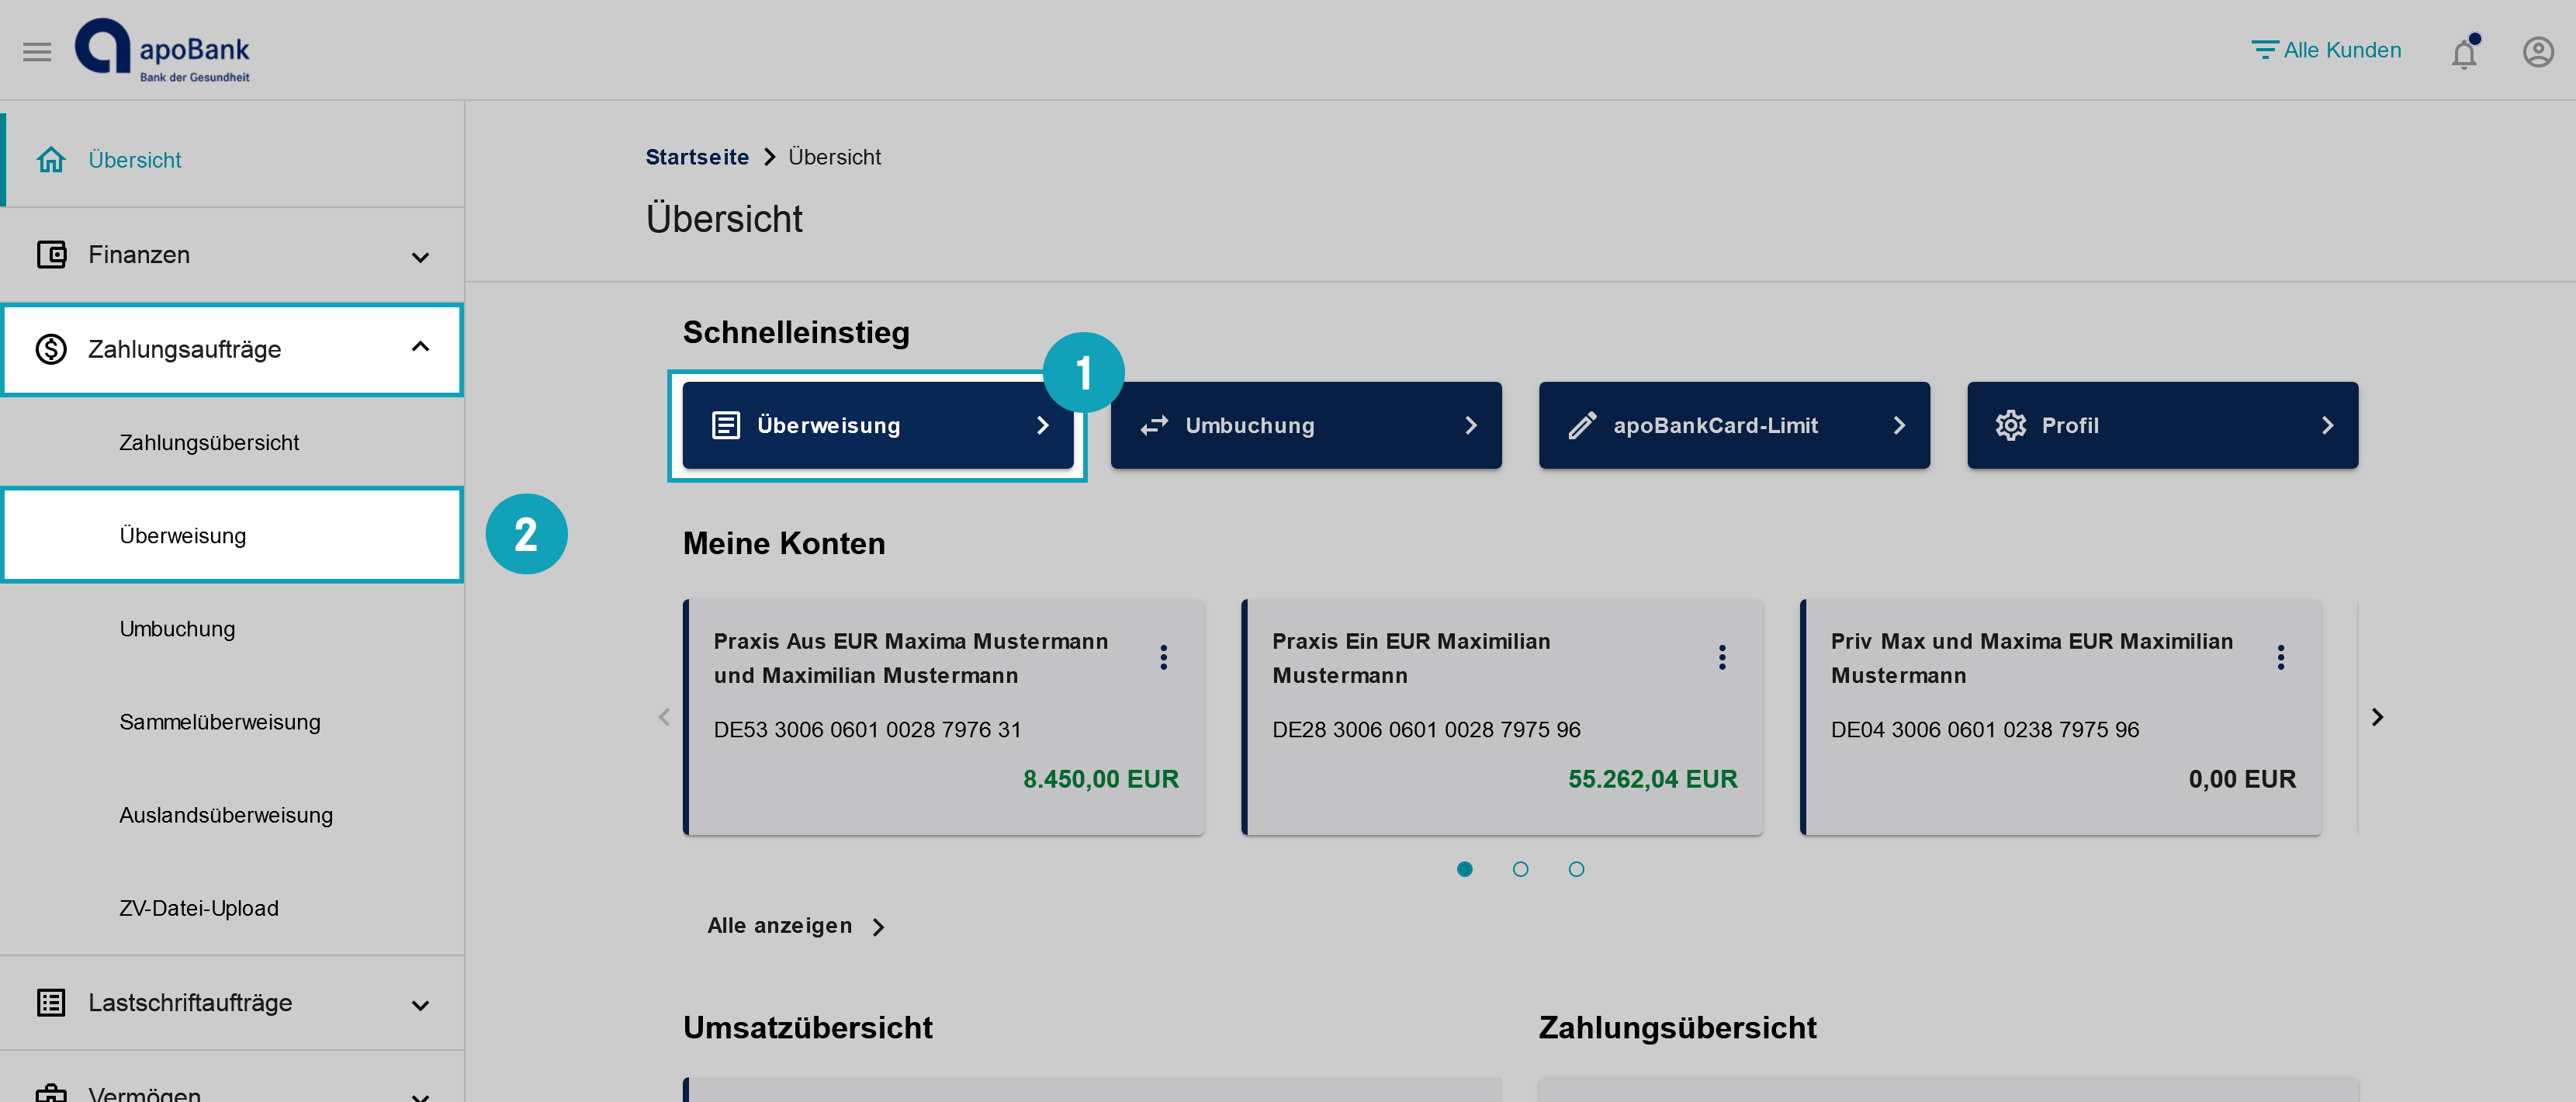The height and width of the screenshot is (1102, 2576).
Task: Select the first carousel page dot
Action: coord(1464,869)
